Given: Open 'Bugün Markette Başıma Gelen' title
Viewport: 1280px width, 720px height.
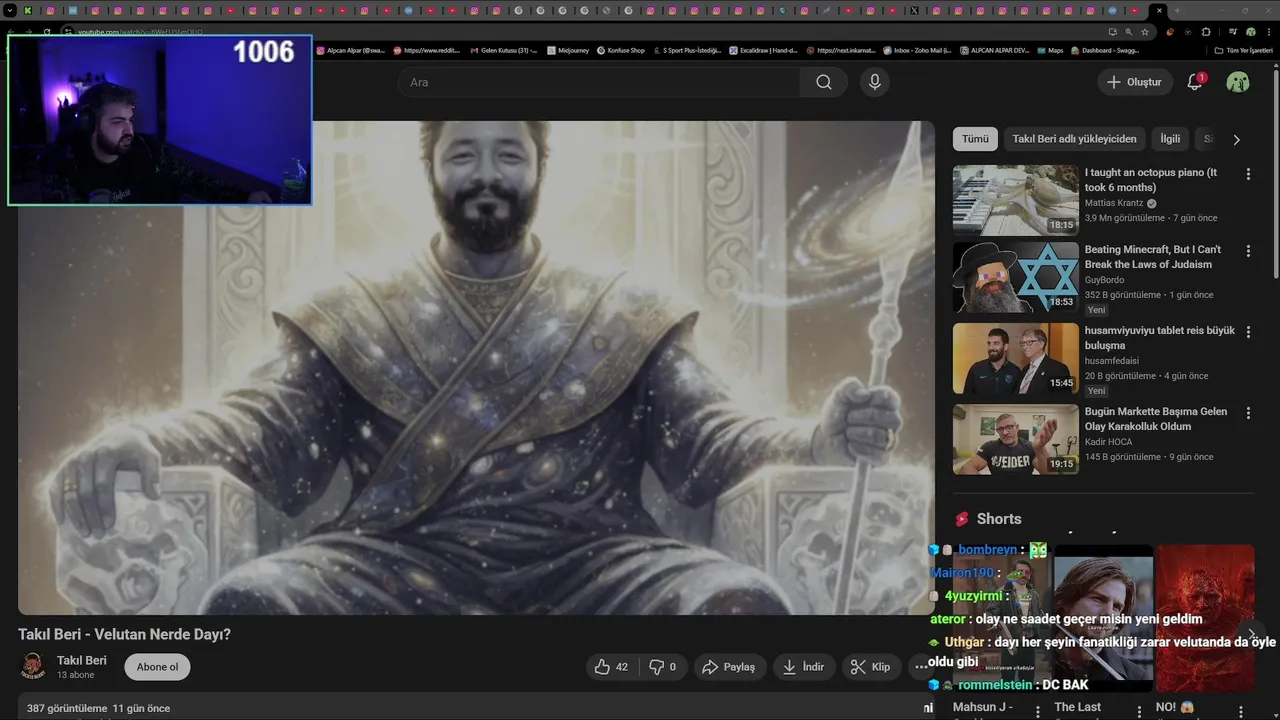Looking at the screenshot, I should pos(1156,419).
